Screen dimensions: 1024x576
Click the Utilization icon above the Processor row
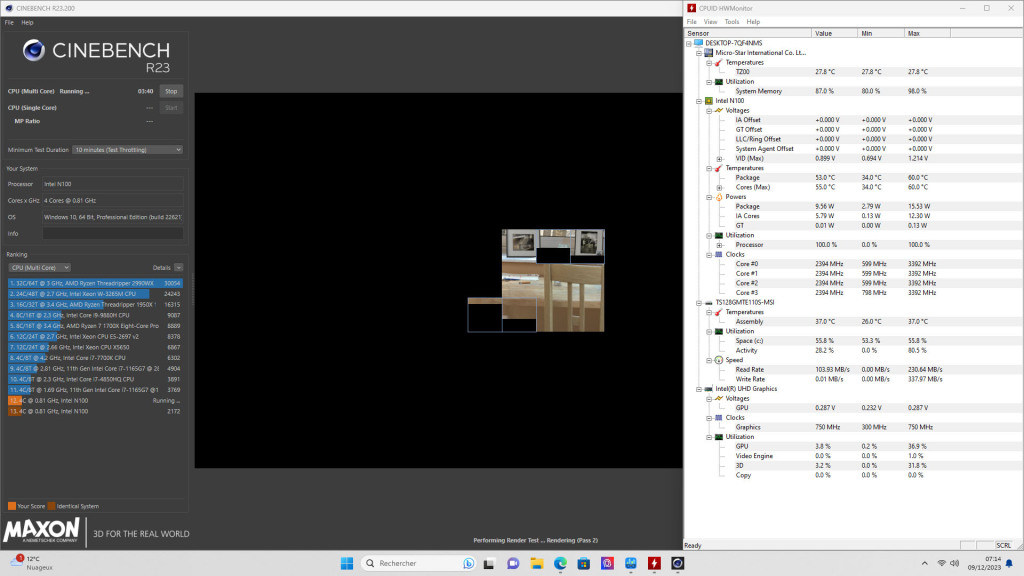click(x=718, y=236)
